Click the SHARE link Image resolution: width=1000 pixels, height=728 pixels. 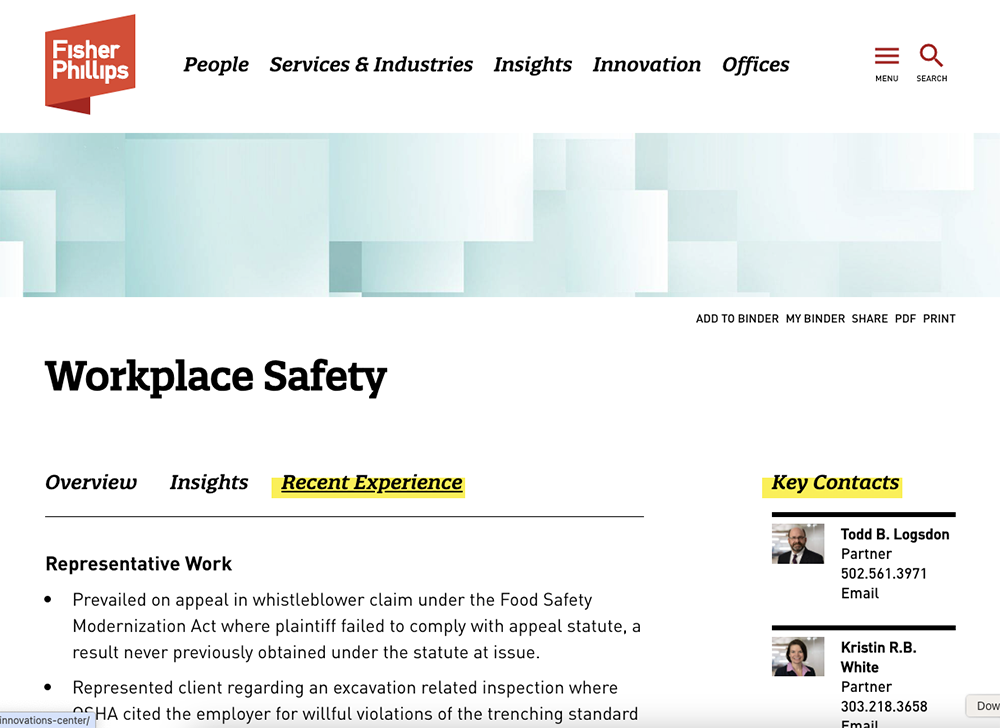tap(869, 319)
